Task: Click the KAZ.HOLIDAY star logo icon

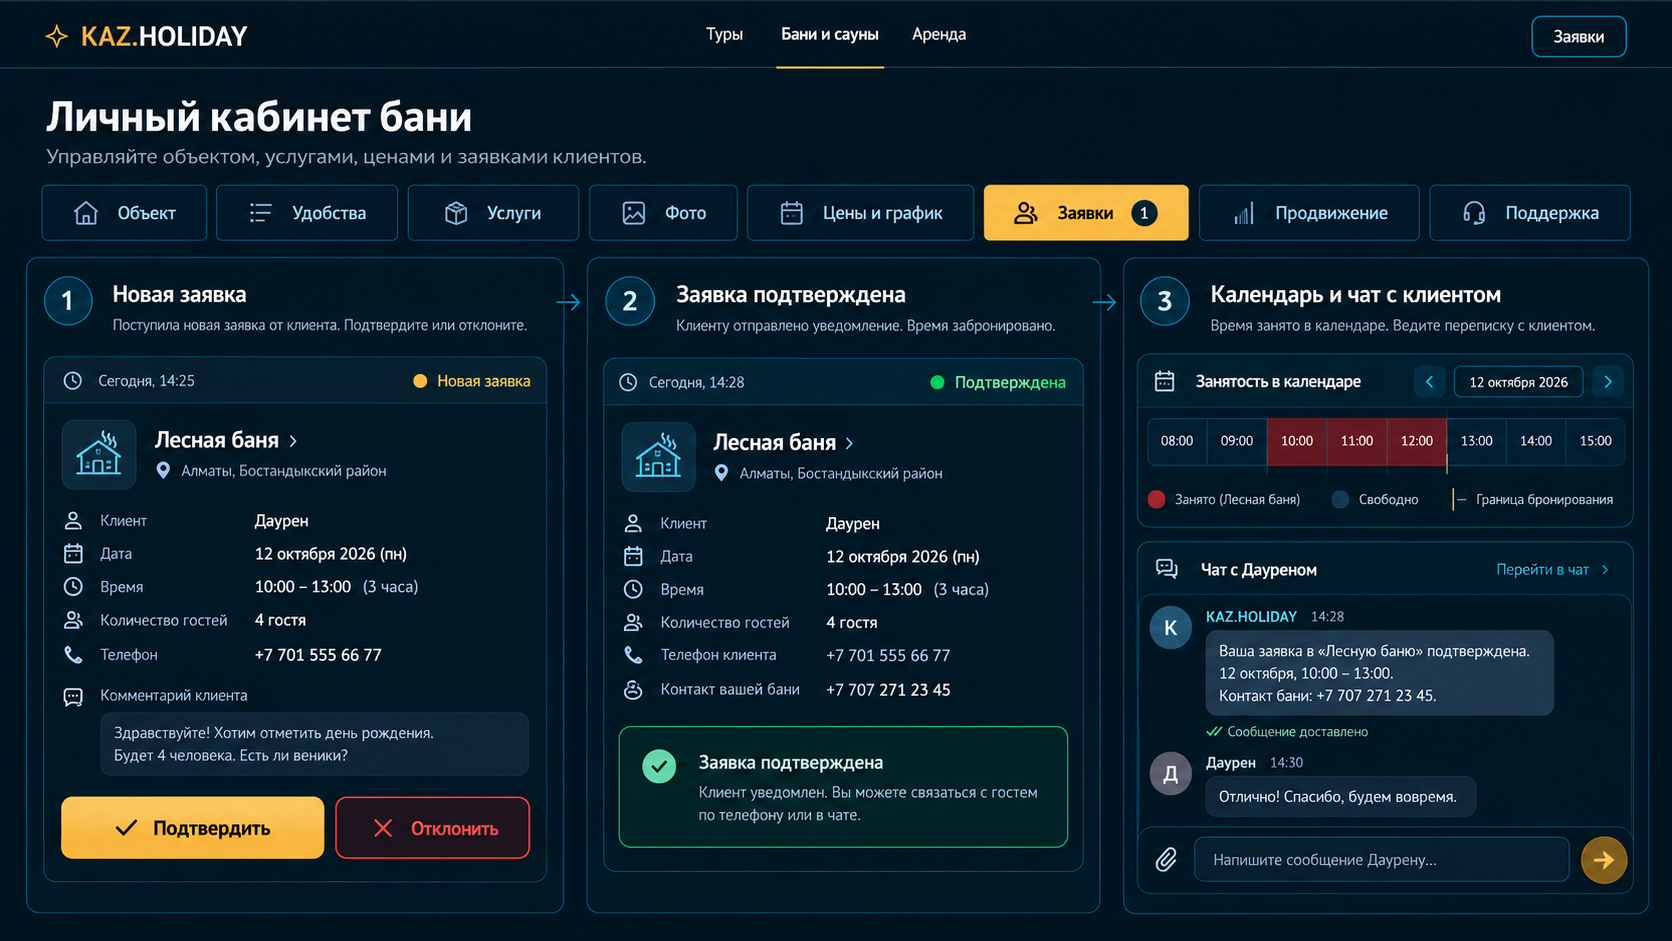Action: pyautogui.click(x=57, y=36)
